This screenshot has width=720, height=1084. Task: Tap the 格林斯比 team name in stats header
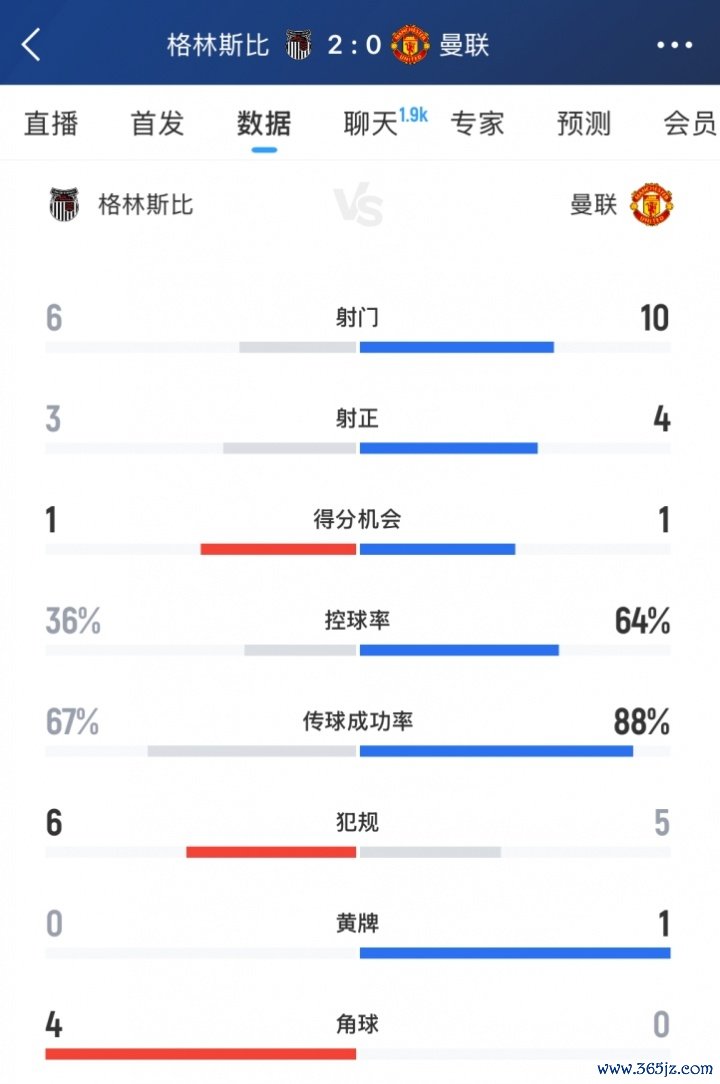point(146,205)
